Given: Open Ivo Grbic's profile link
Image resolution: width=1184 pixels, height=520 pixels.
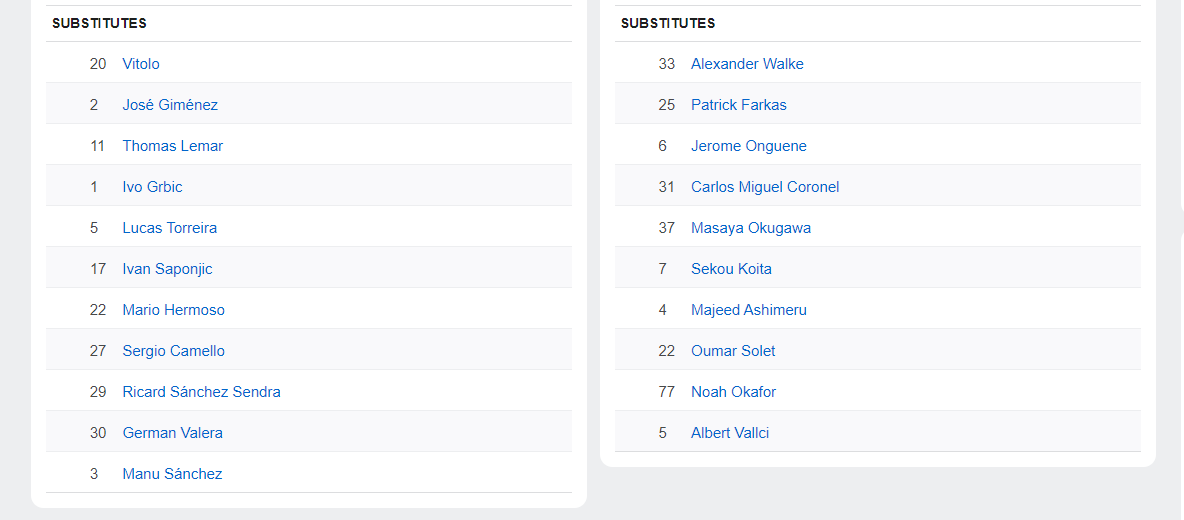Looking at the screenshot, I should [152, 187].
